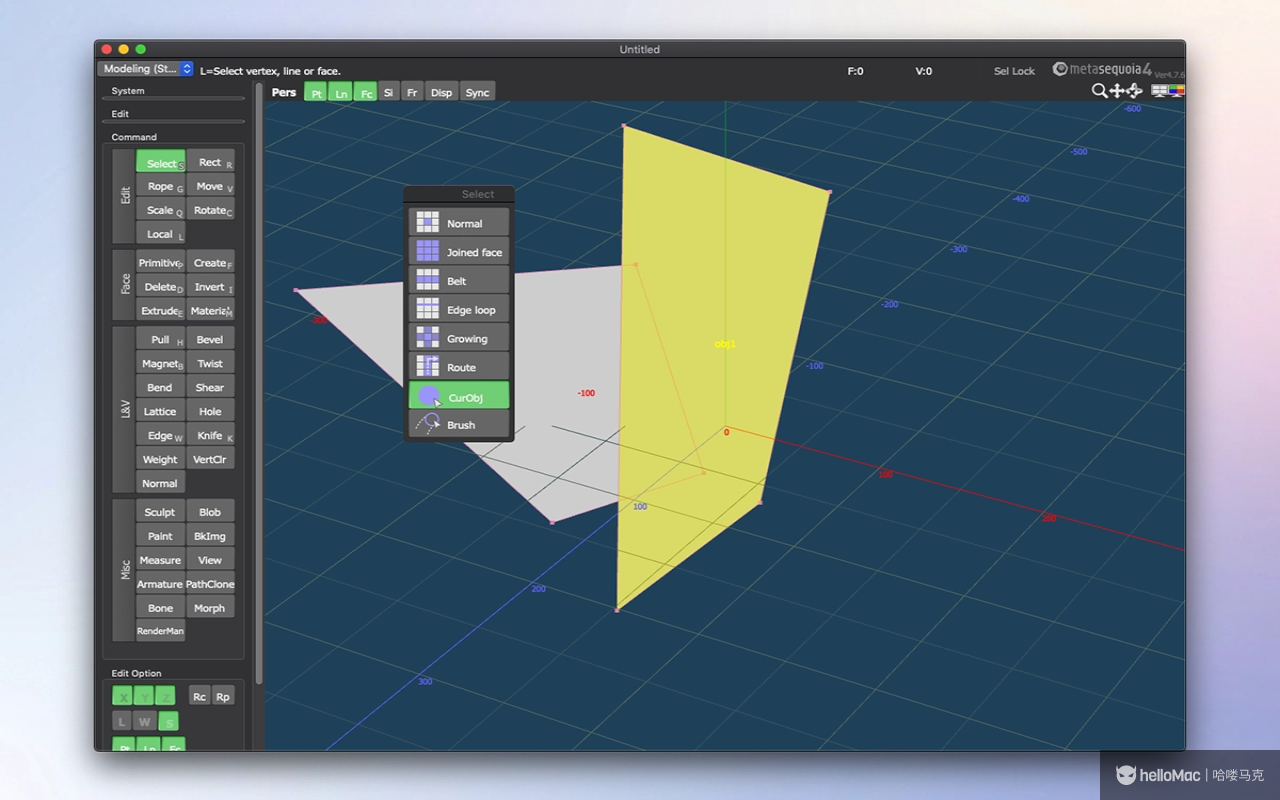Select the Zoom magnifier view tool
Viewport: 1280px width, 800px height.
pos(1099,91)
